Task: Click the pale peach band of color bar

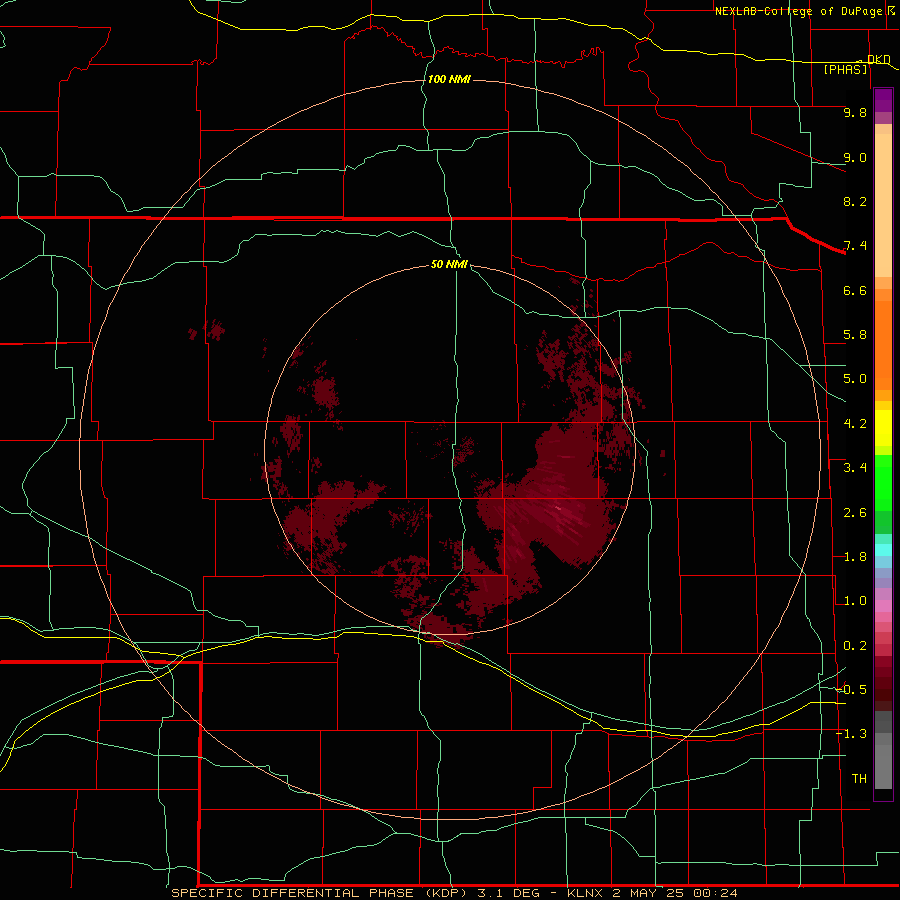Action: (x=883, y=205)
